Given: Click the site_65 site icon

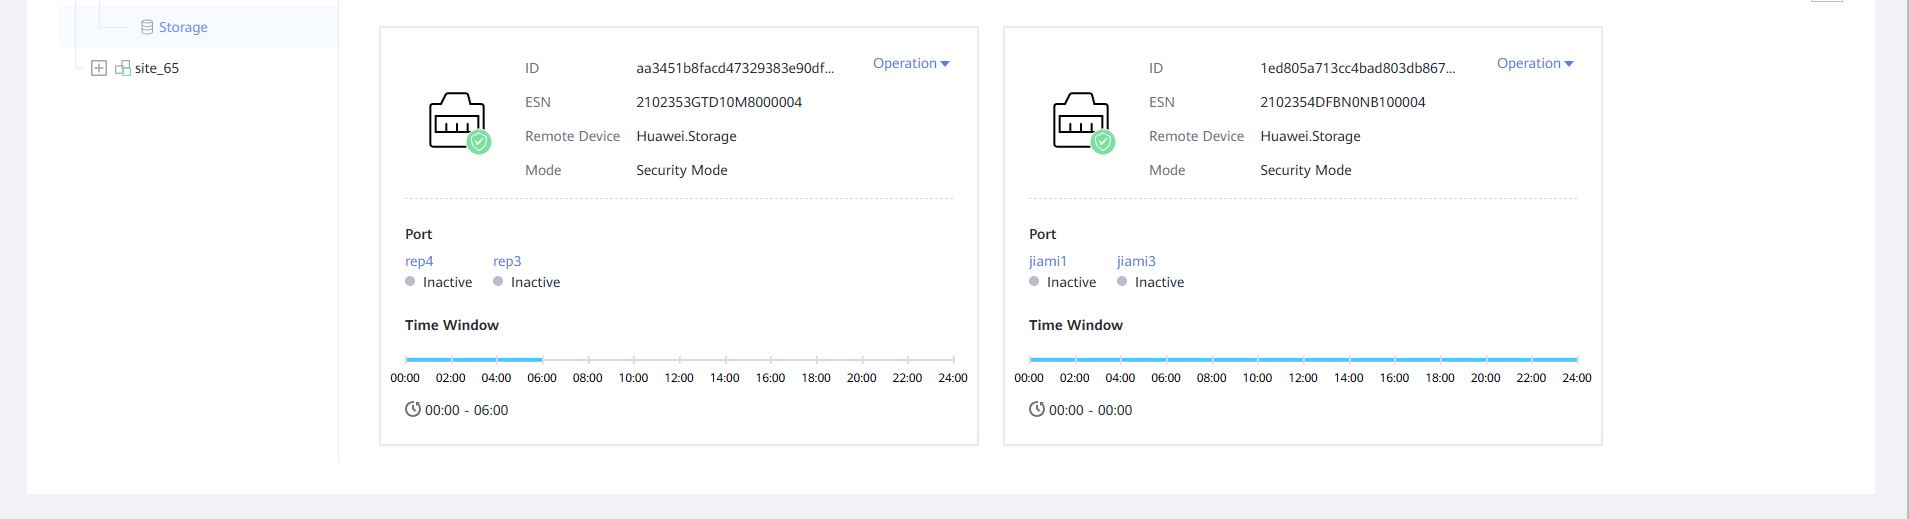Looking at the screenshot, I should tap(123, 68).
